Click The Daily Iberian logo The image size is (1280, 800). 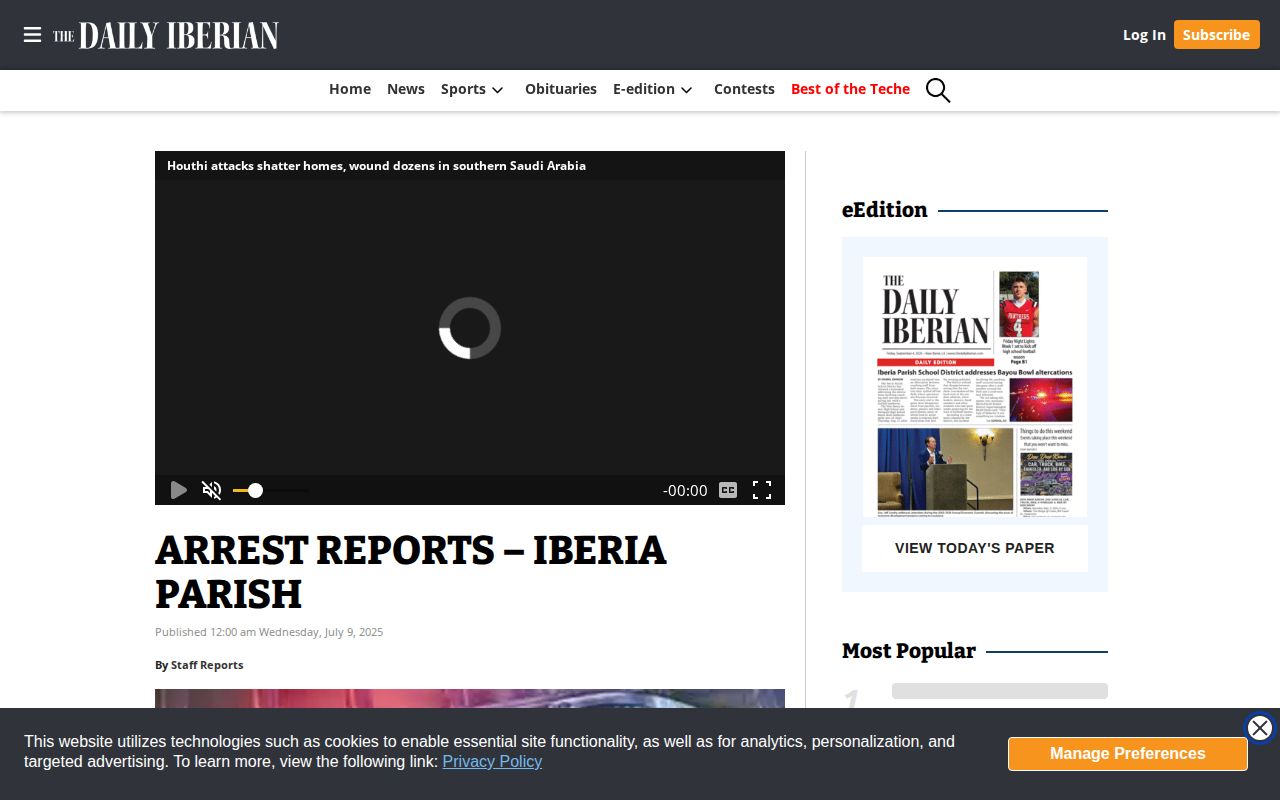(166, 35)
